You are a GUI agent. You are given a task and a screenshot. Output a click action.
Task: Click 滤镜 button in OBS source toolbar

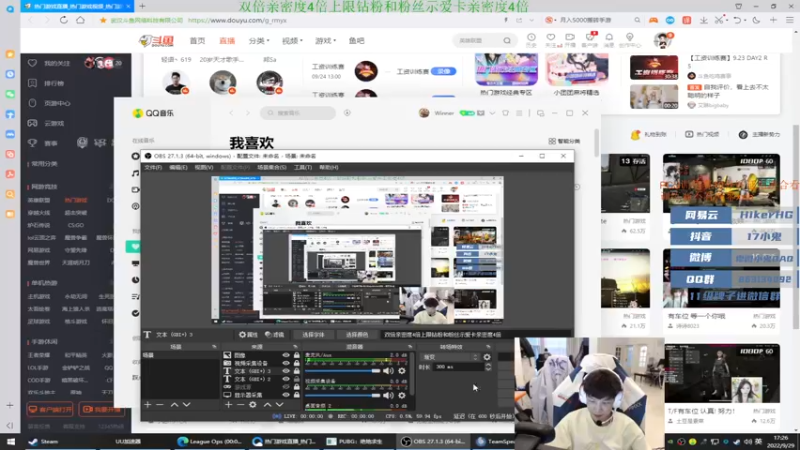pos(274,335)
